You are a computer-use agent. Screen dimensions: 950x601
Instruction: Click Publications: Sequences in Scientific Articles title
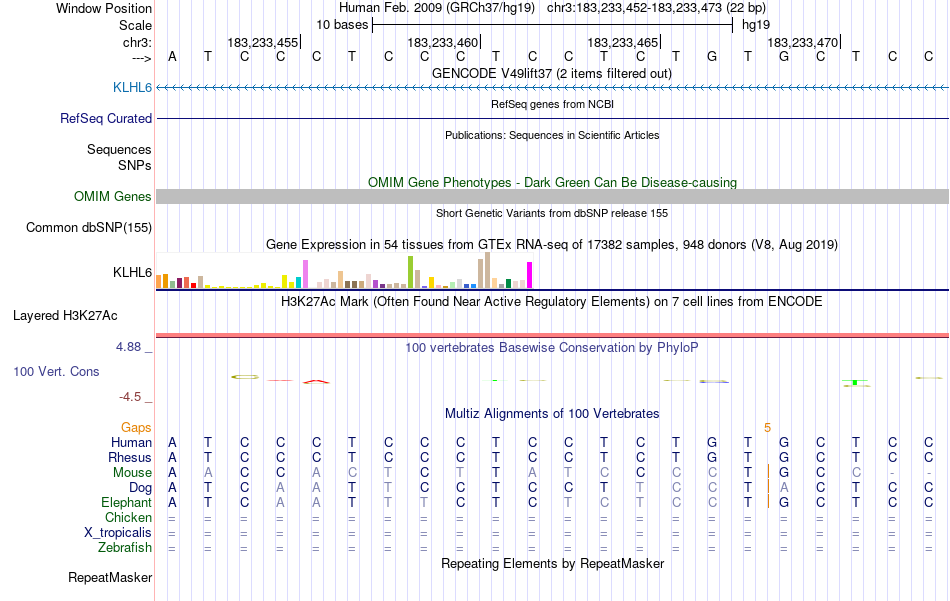[x=552, y=135]
